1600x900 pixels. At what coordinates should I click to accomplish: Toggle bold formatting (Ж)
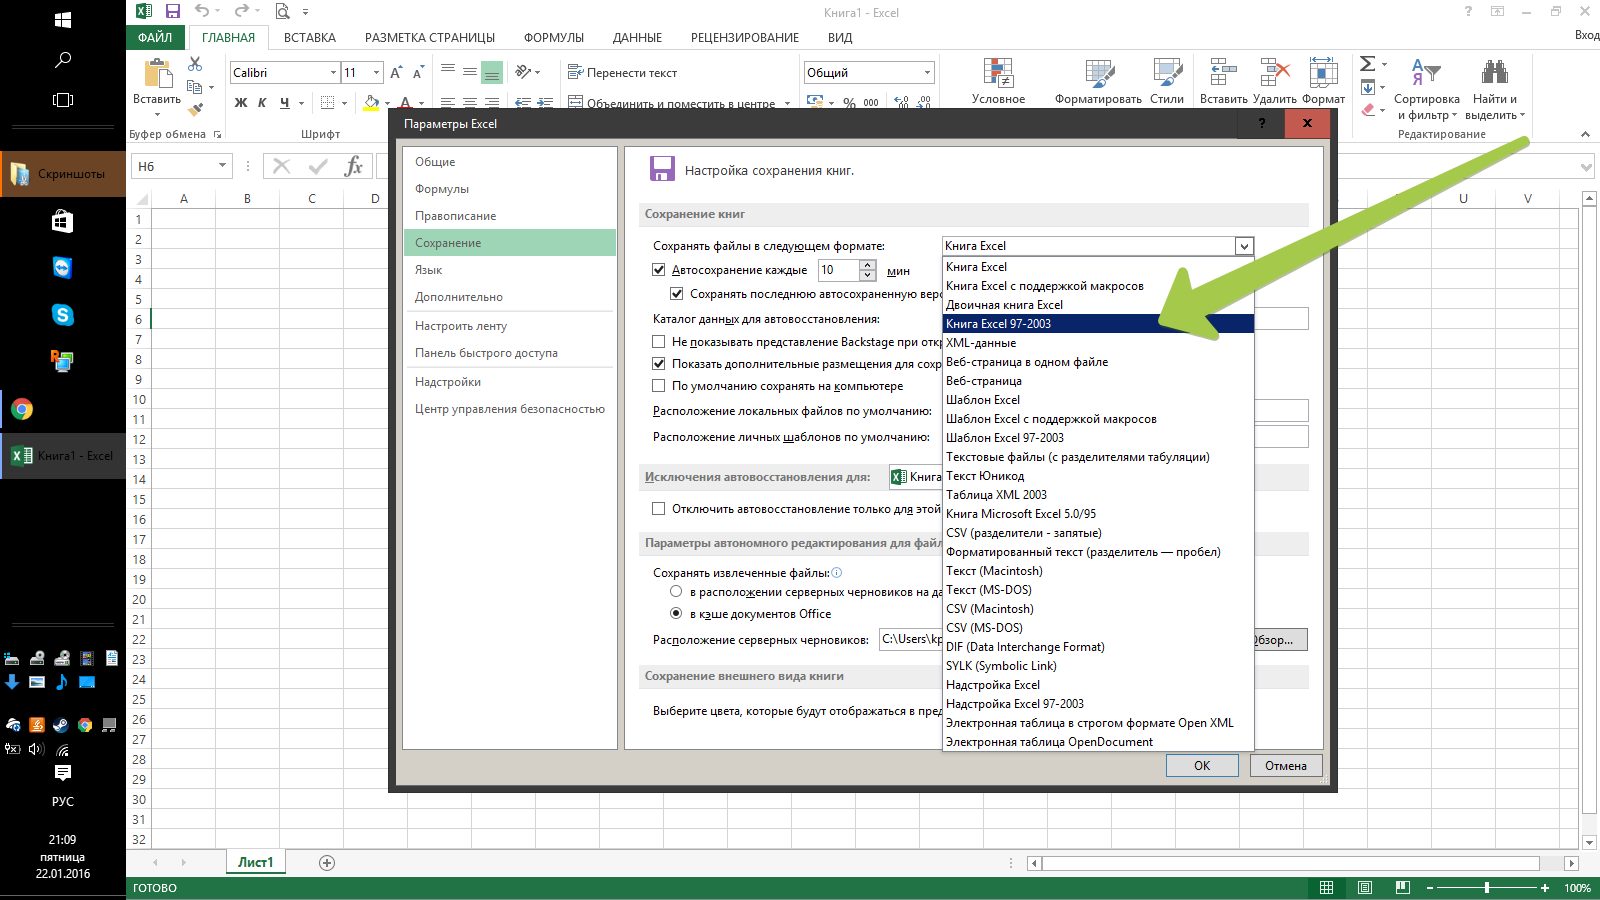coord(241,103)
